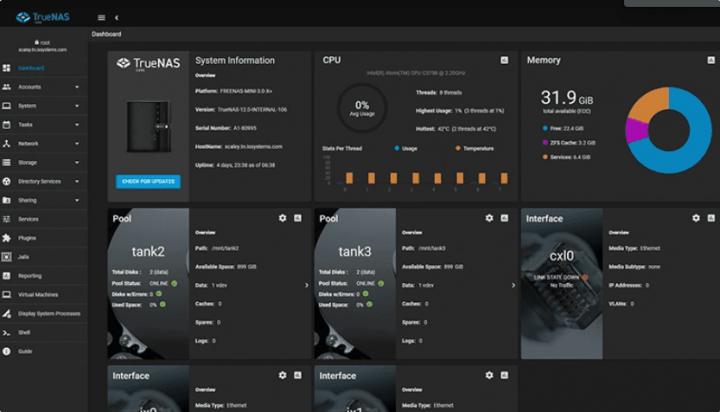Click the System monitor icon in sidebar
This screenshot has width=720, height=412.
click(x=6, y=106)
